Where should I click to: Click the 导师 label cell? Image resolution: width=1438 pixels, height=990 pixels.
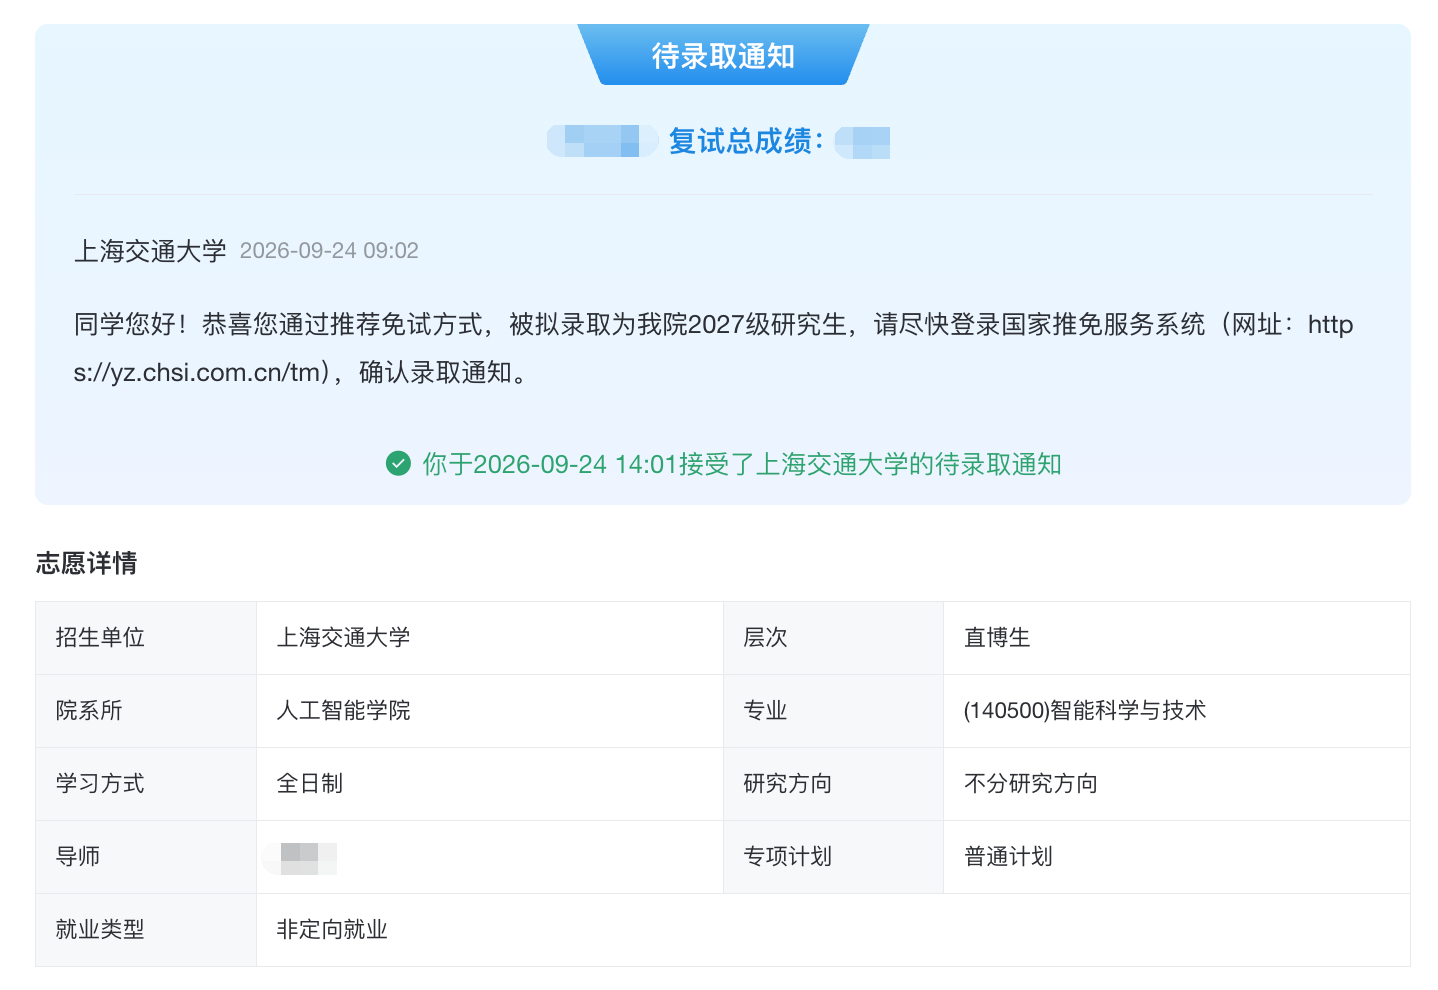tap(146, 857)
